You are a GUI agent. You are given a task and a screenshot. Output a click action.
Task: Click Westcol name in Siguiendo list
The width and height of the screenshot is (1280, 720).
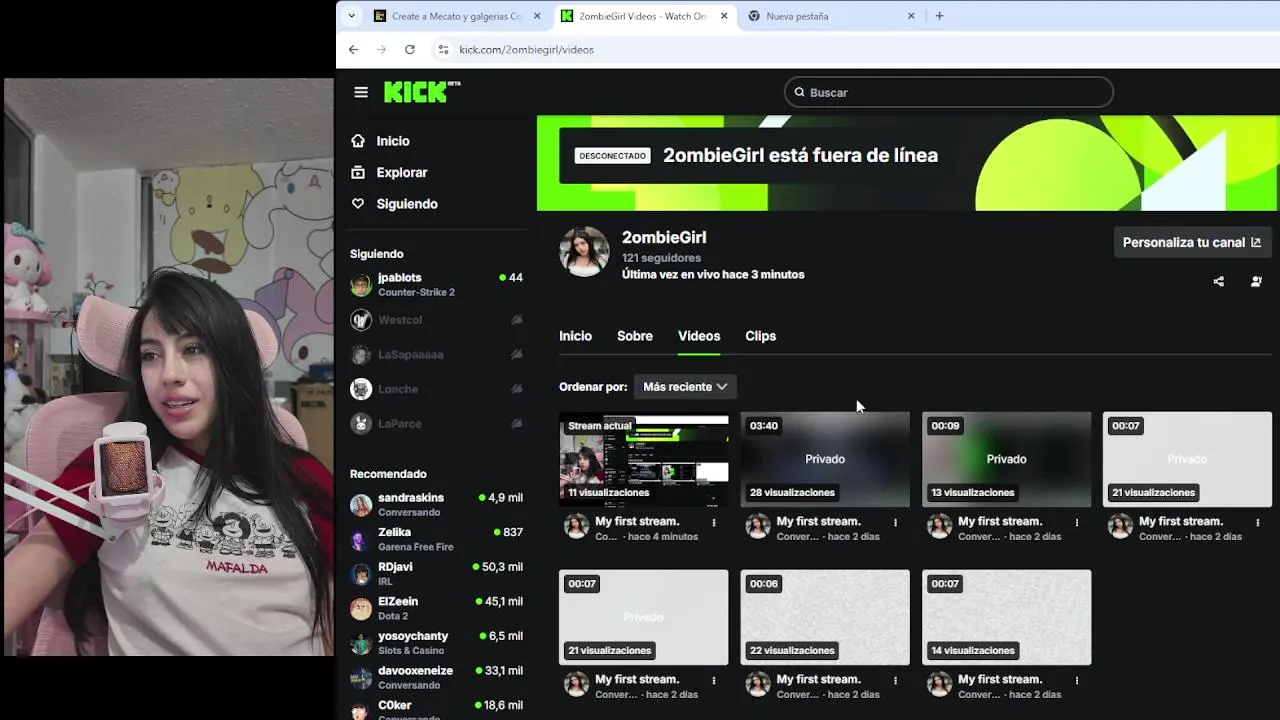pos(400,320)
